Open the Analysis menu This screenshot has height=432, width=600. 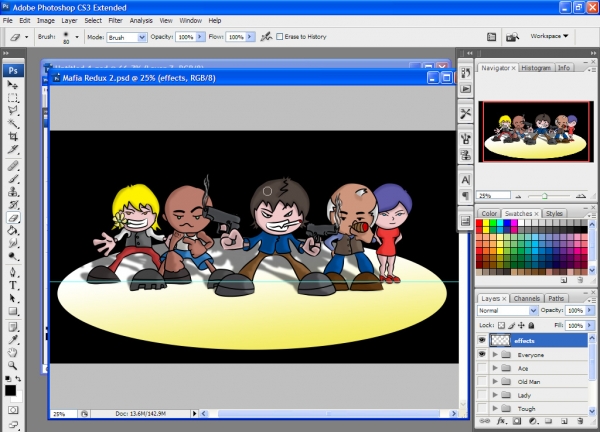coord(141,20)
